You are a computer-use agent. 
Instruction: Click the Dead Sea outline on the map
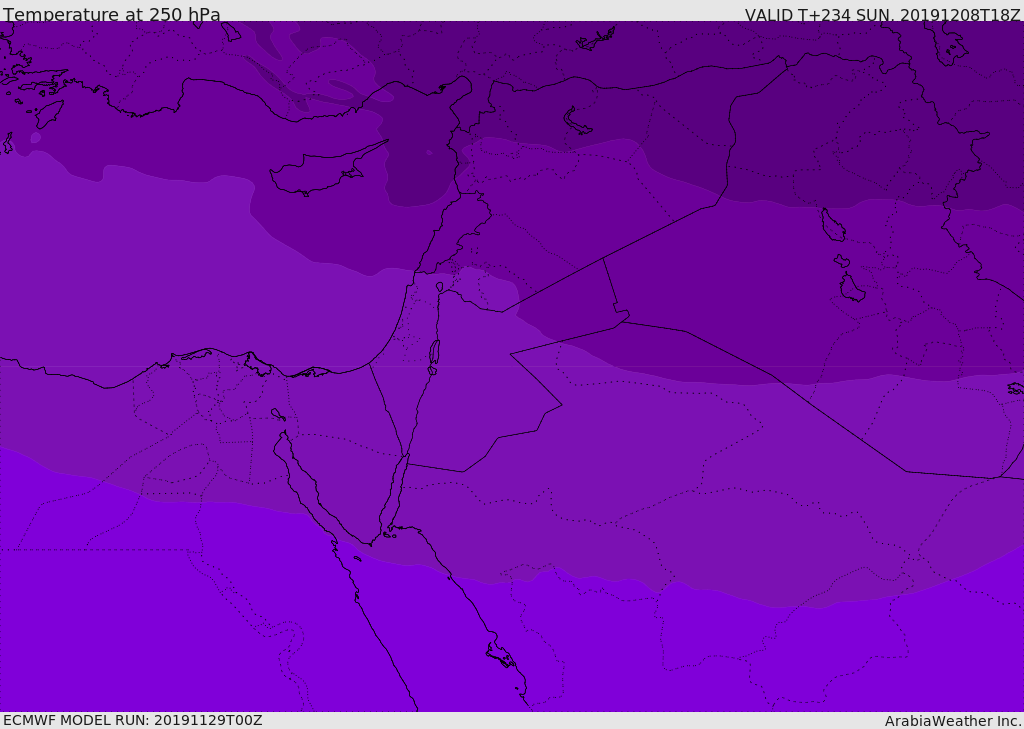tap(434, 357)
